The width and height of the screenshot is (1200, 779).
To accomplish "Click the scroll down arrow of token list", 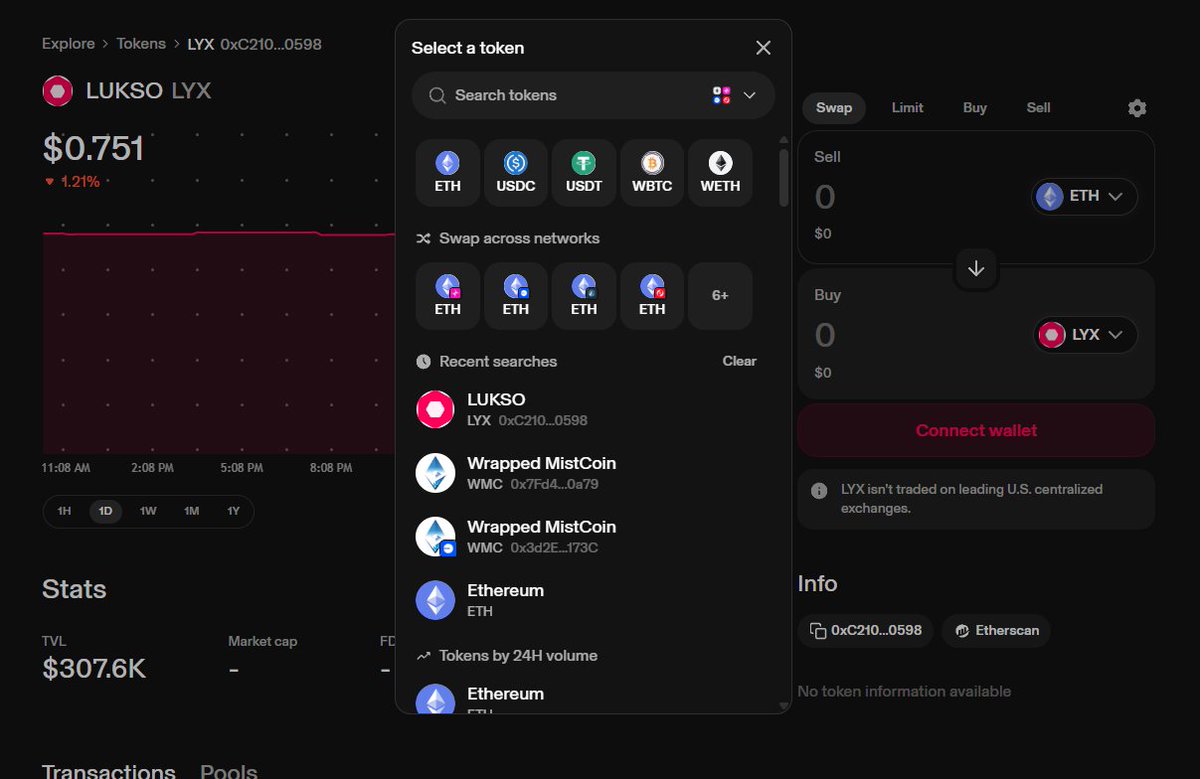I will point(784,706).
